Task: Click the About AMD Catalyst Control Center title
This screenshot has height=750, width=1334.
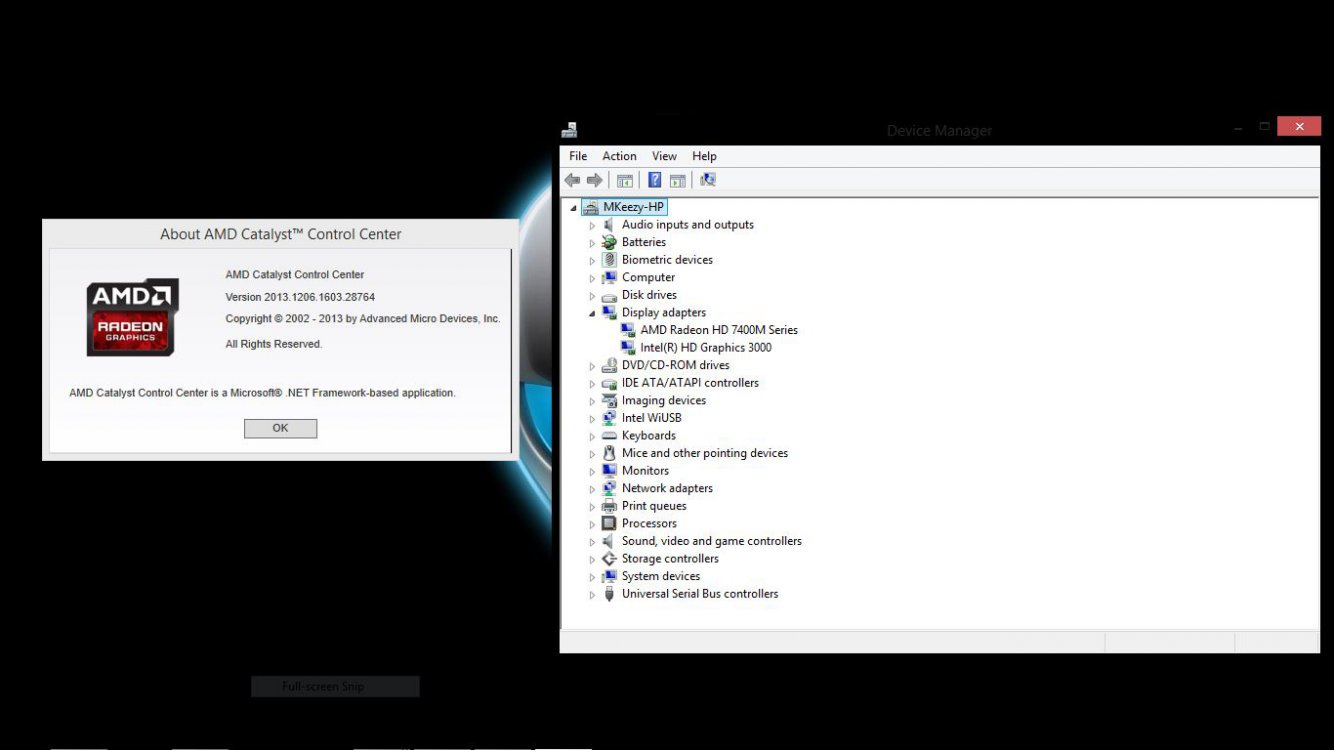Action: click(x=281, y=234)
